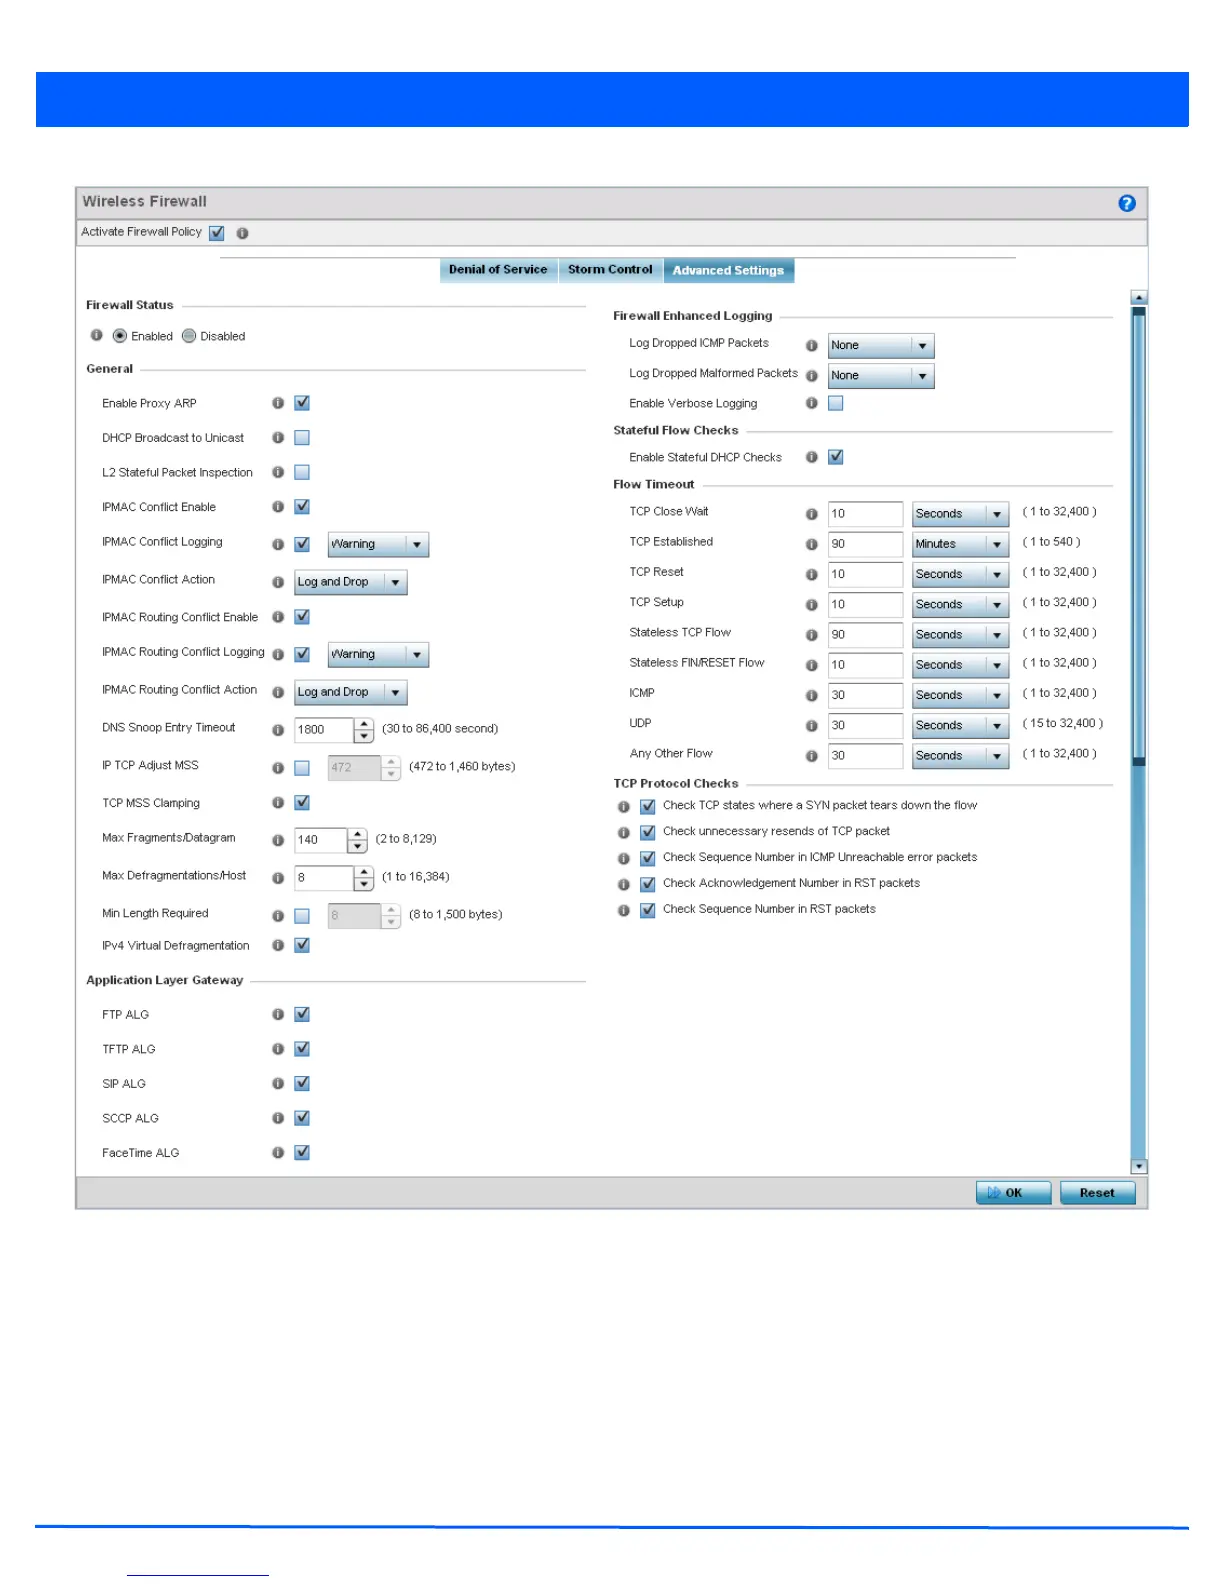Click info icon for L2 Stateful Packet Inspection
The width and height of the screenshot is (1224, 1584).
tap(278, 472)
